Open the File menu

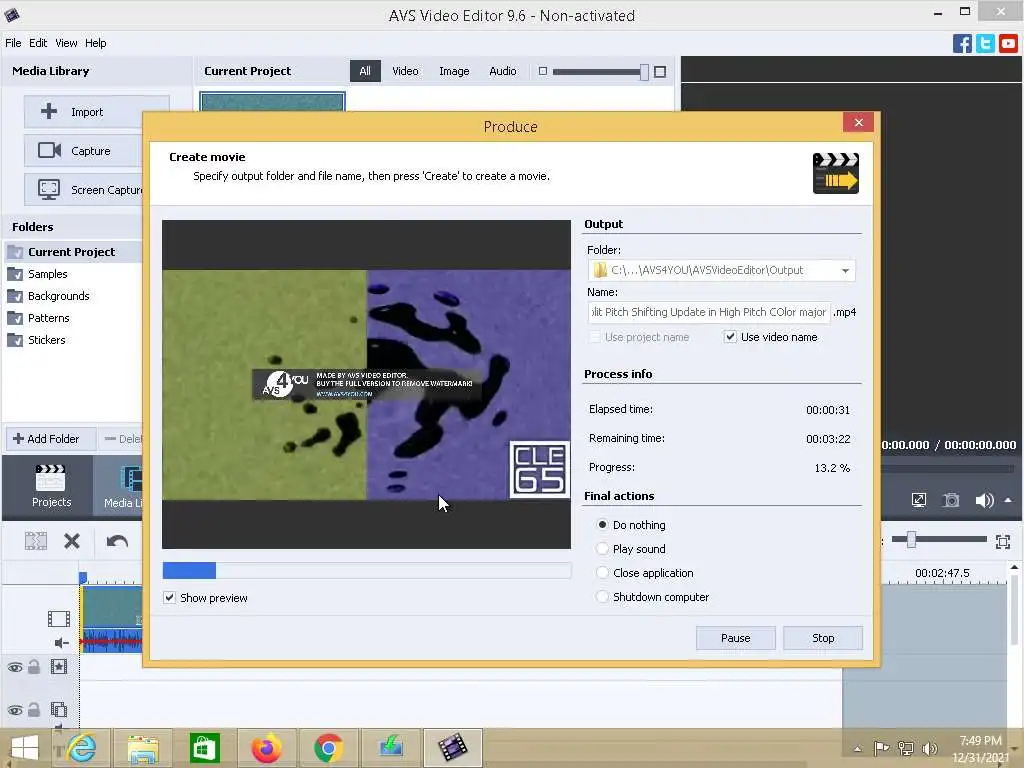point(13,43)
